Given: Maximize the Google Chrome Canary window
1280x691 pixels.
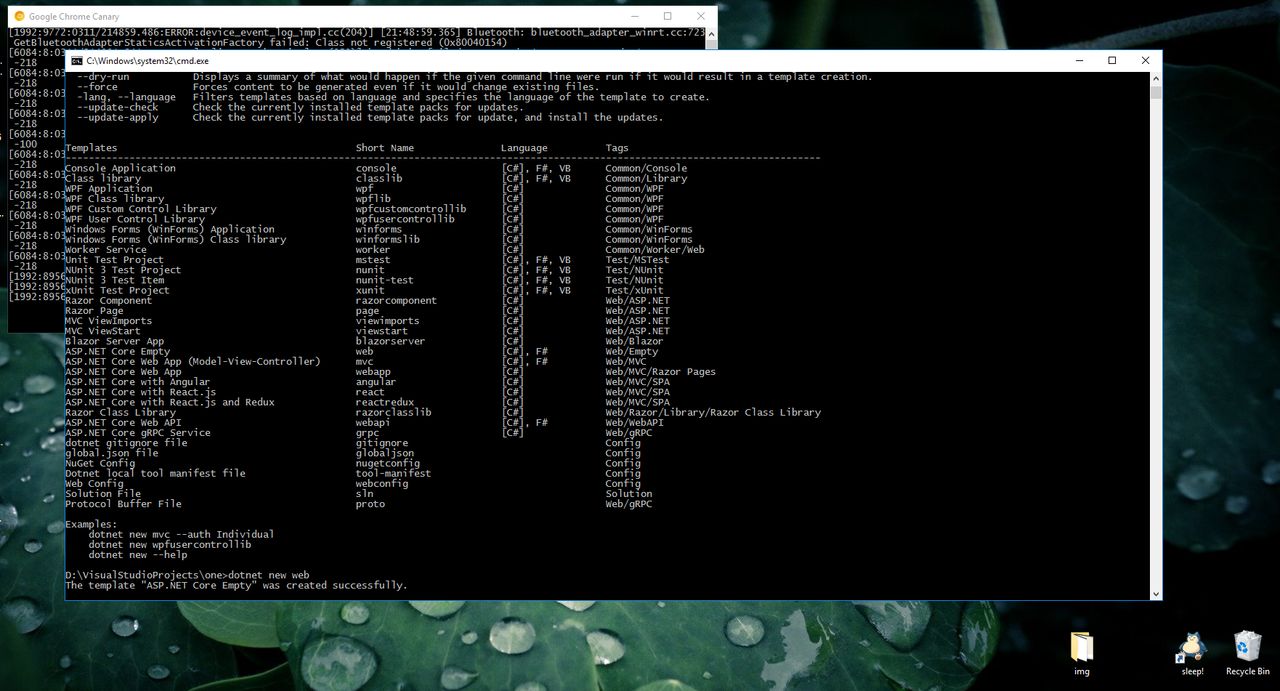Looking at the screenshot, I should tap(668, 16).
